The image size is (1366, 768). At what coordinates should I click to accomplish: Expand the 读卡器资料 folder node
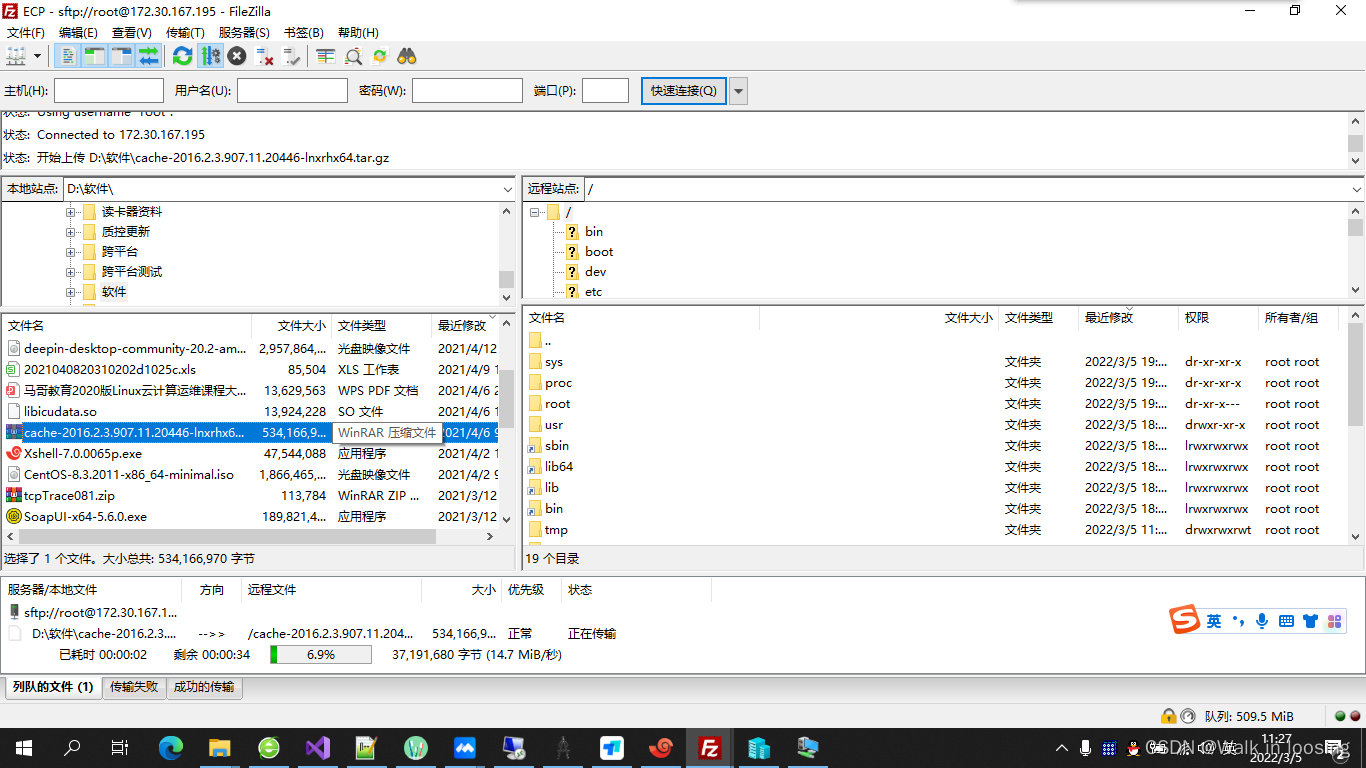71,212
